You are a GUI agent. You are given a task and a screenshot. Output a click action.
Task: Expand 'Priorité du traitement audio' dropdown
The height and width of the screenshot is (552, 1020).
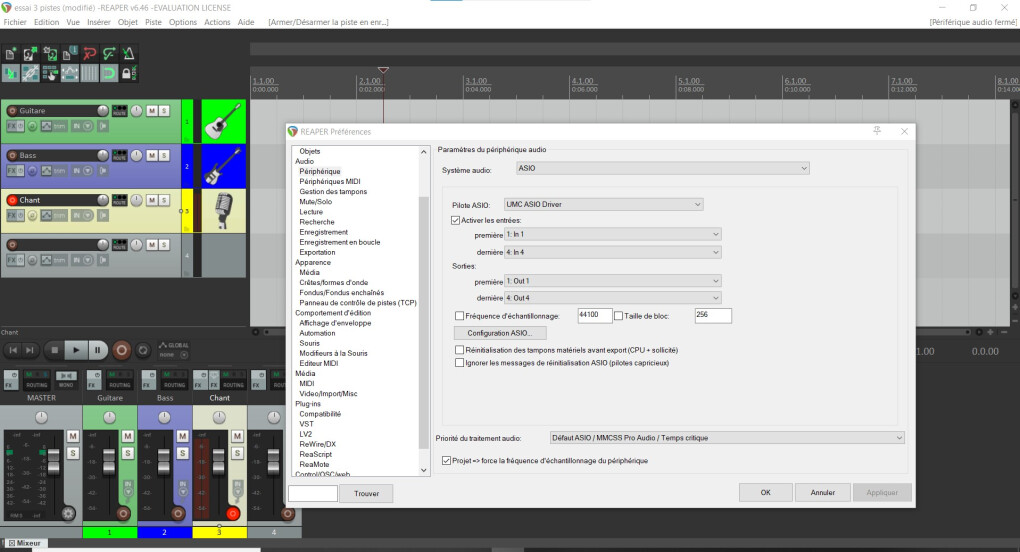[x=727, y=437]
